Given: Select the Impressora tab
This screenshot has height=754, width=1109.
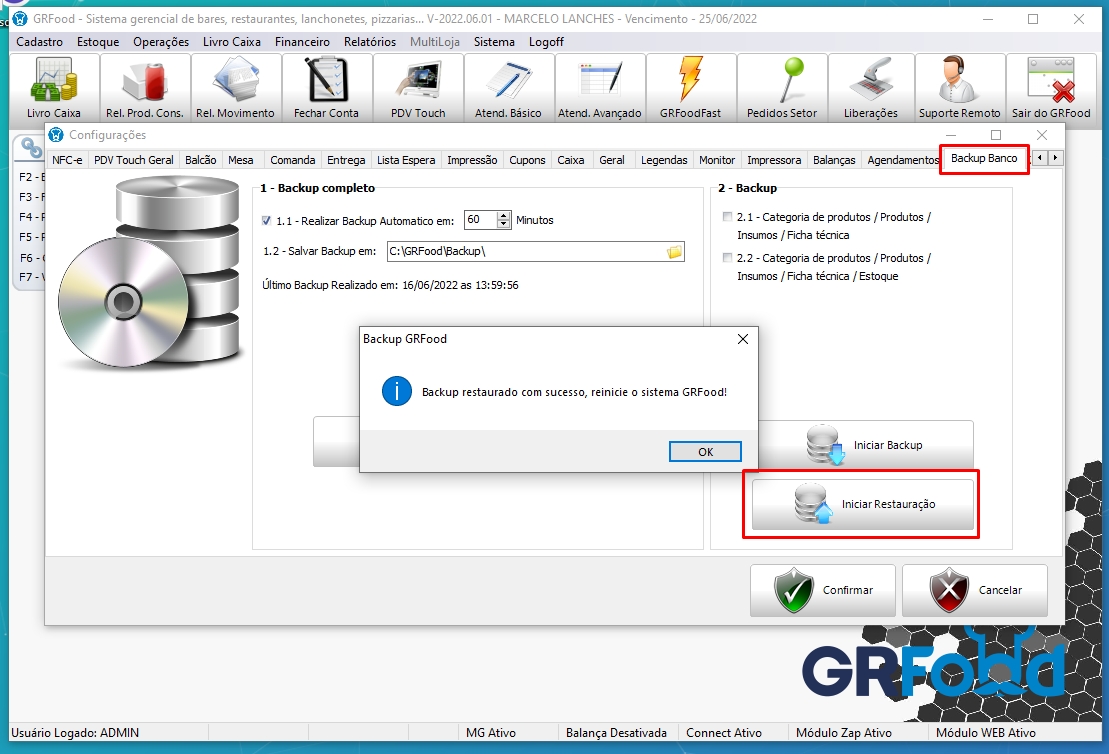Looking at the screenshot, I should [x=774, y=160].
